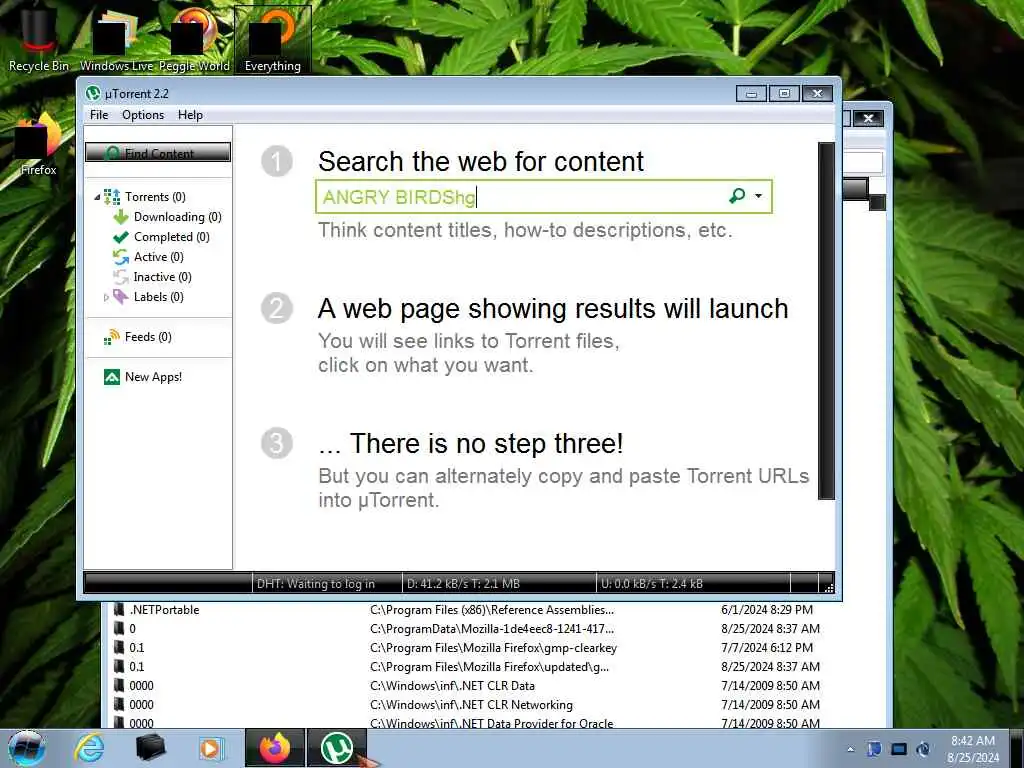Open the Help menu
Viewport: 1024px width, 768px height.
coord(190,115)
